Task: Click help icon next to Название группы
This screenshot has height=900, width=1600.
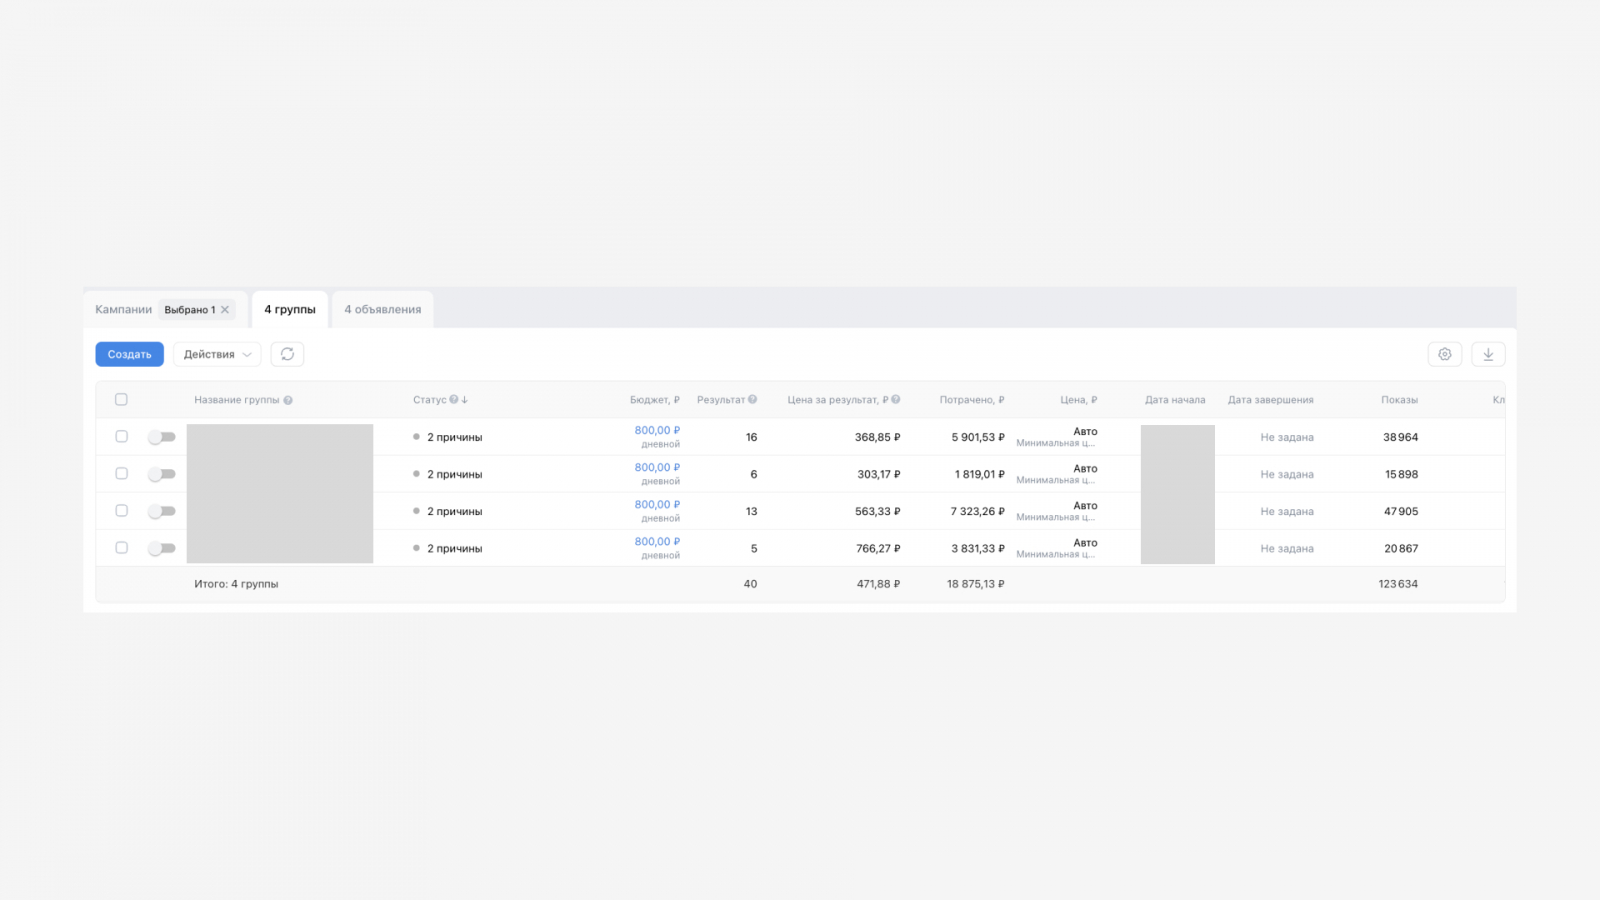Action: click(x=288, y=400)
